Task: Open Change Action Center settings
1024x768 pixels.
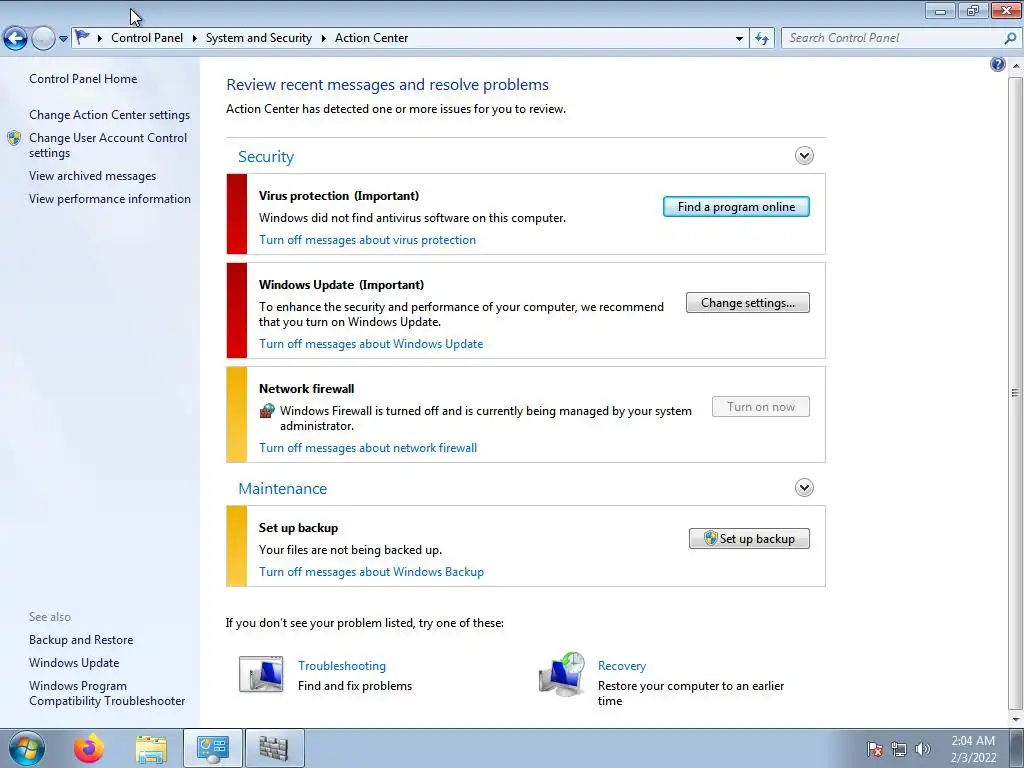Action: 109,115
